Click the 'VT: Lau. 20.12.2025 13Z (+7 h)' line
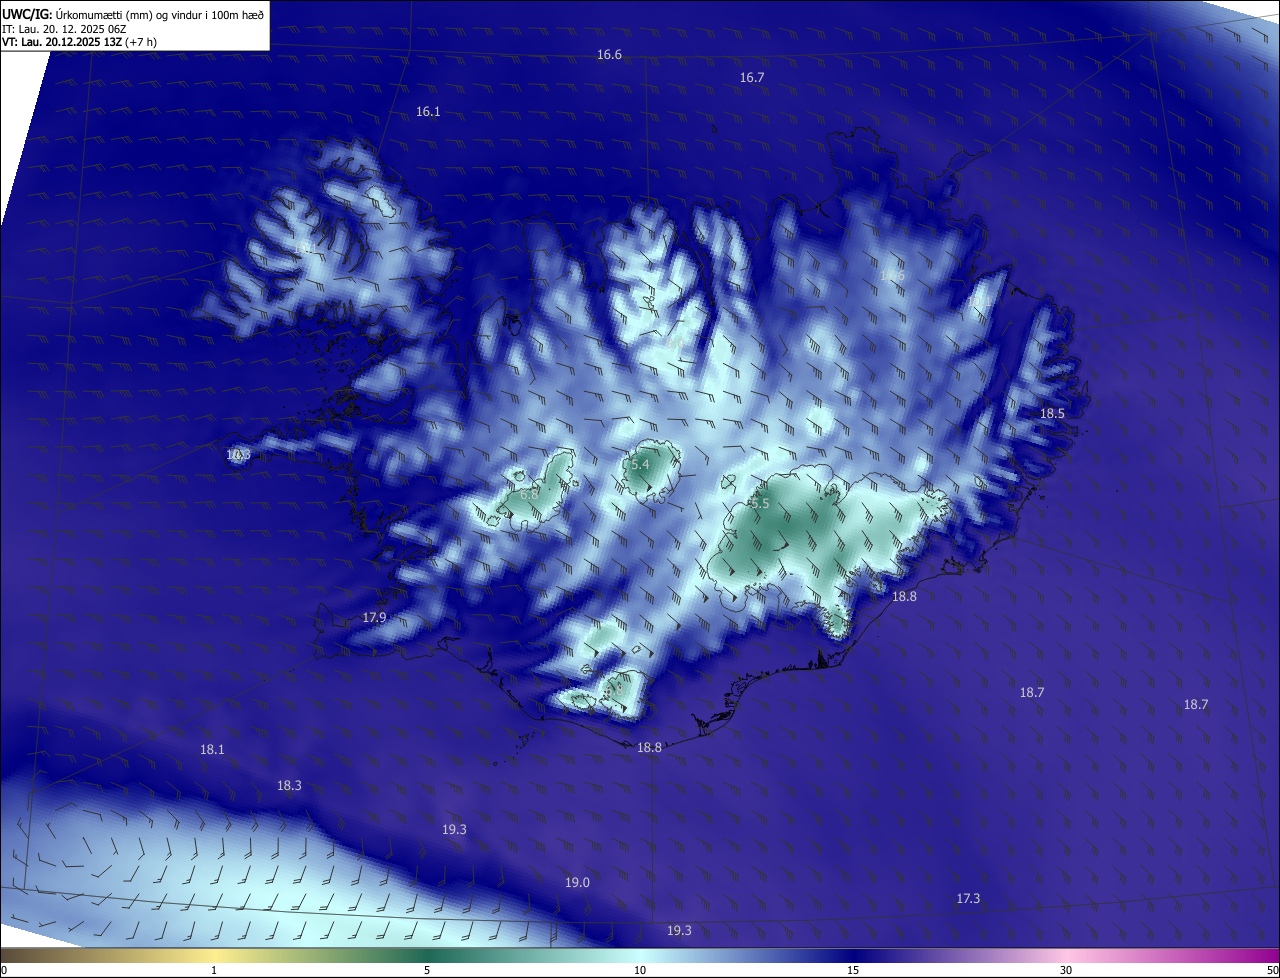 click(79, 42)
